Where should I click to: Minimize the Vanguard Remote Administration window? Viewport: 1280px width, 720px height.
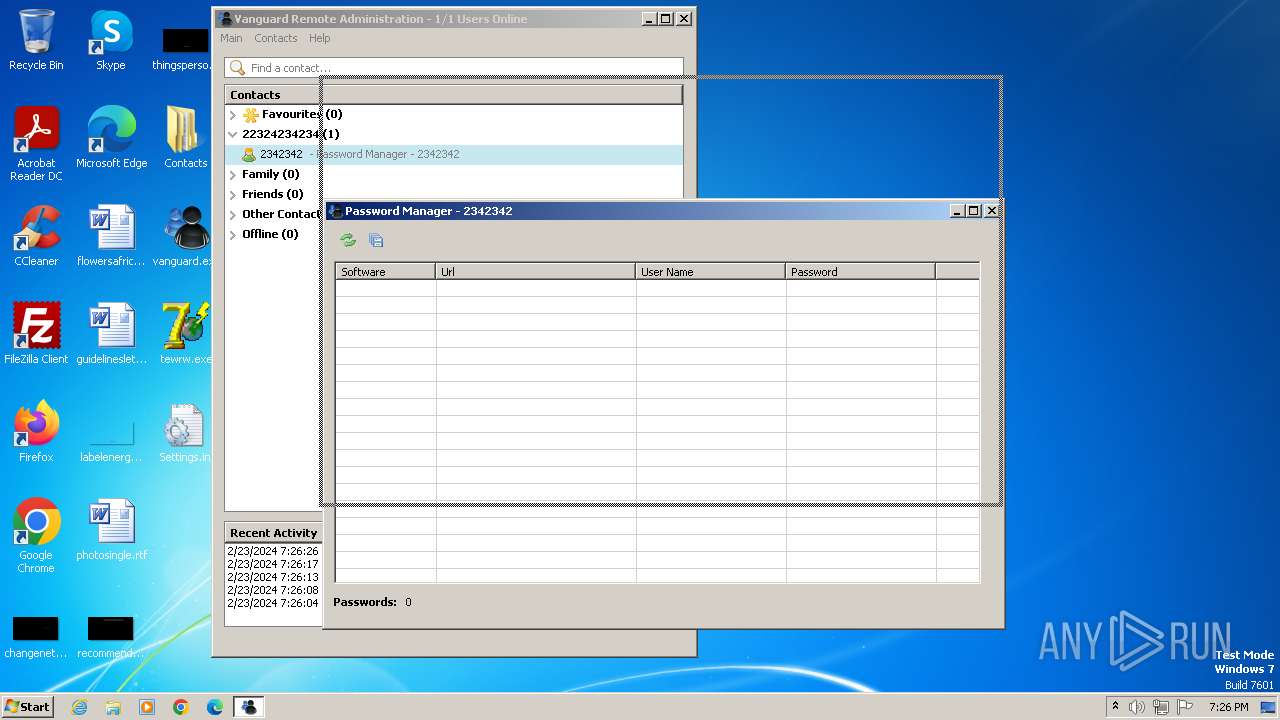(x=649, y=19)
